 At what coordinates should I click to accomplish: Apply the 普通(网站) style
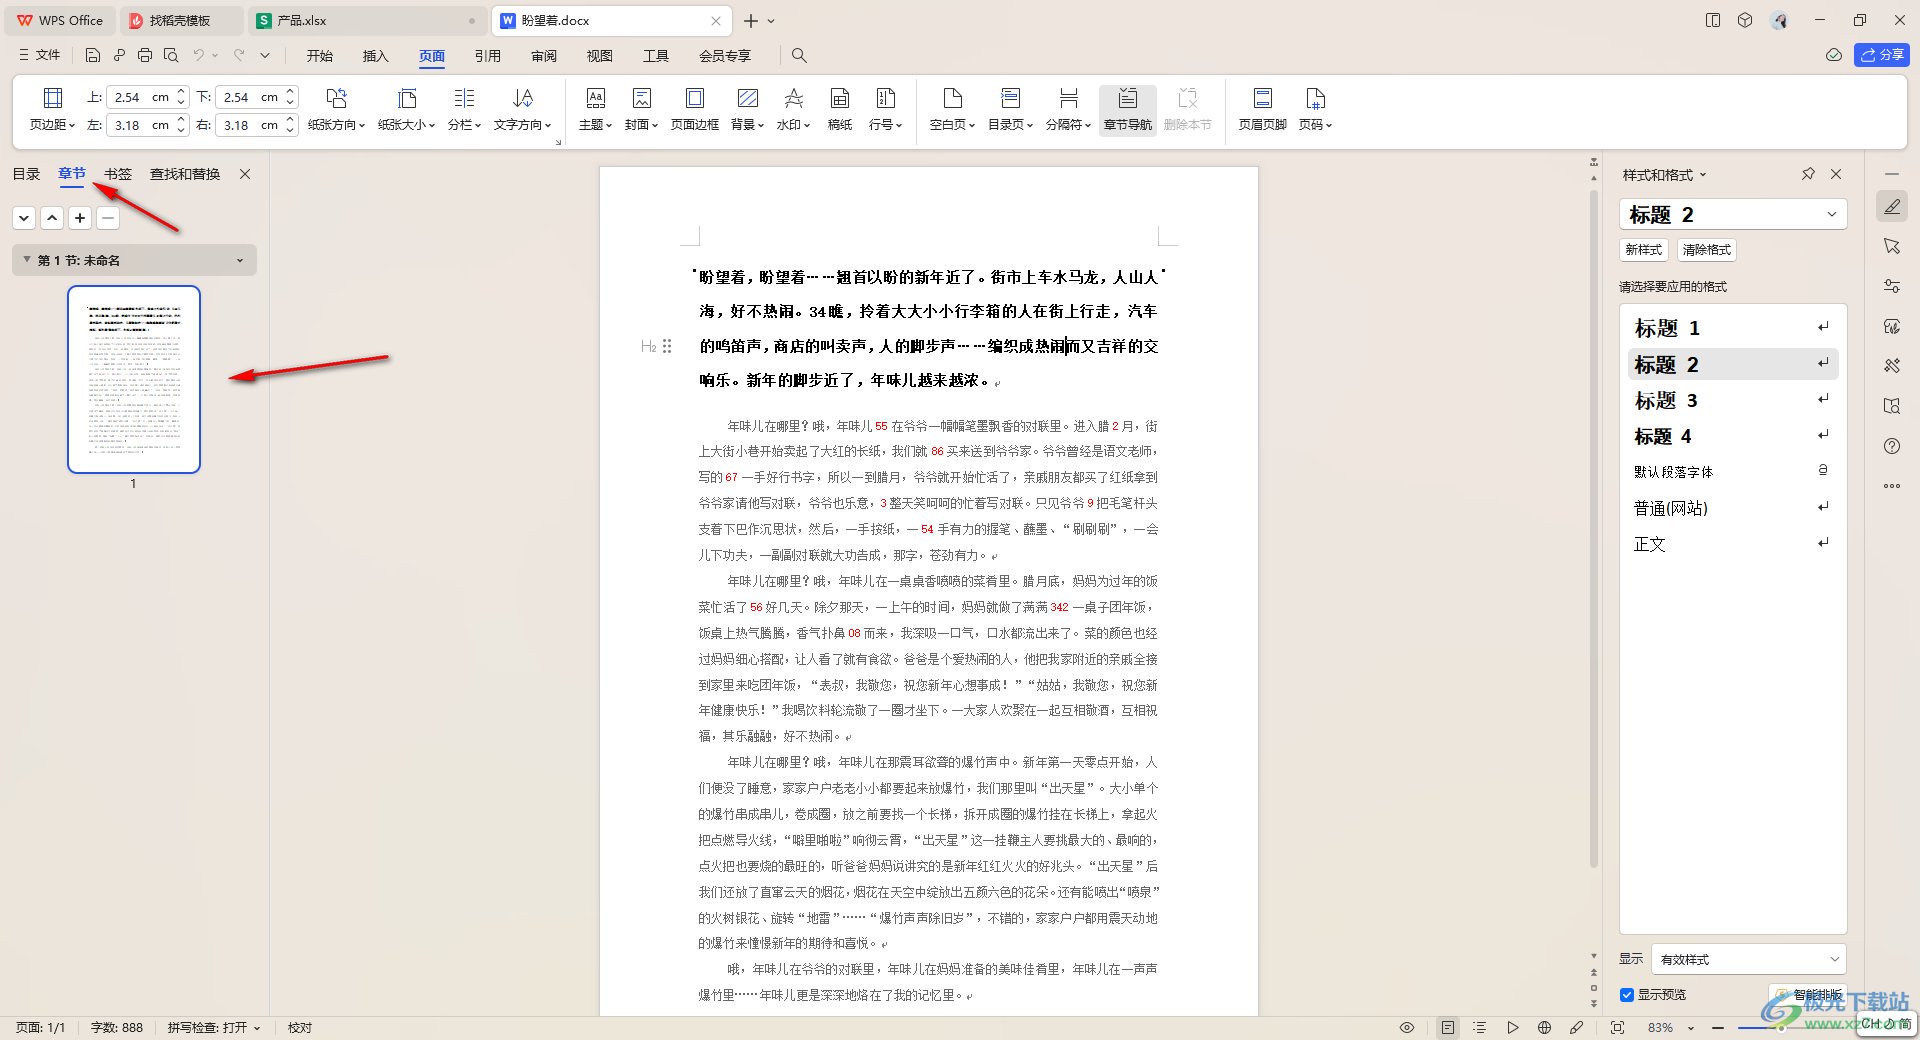click(x=1733, y=508)
